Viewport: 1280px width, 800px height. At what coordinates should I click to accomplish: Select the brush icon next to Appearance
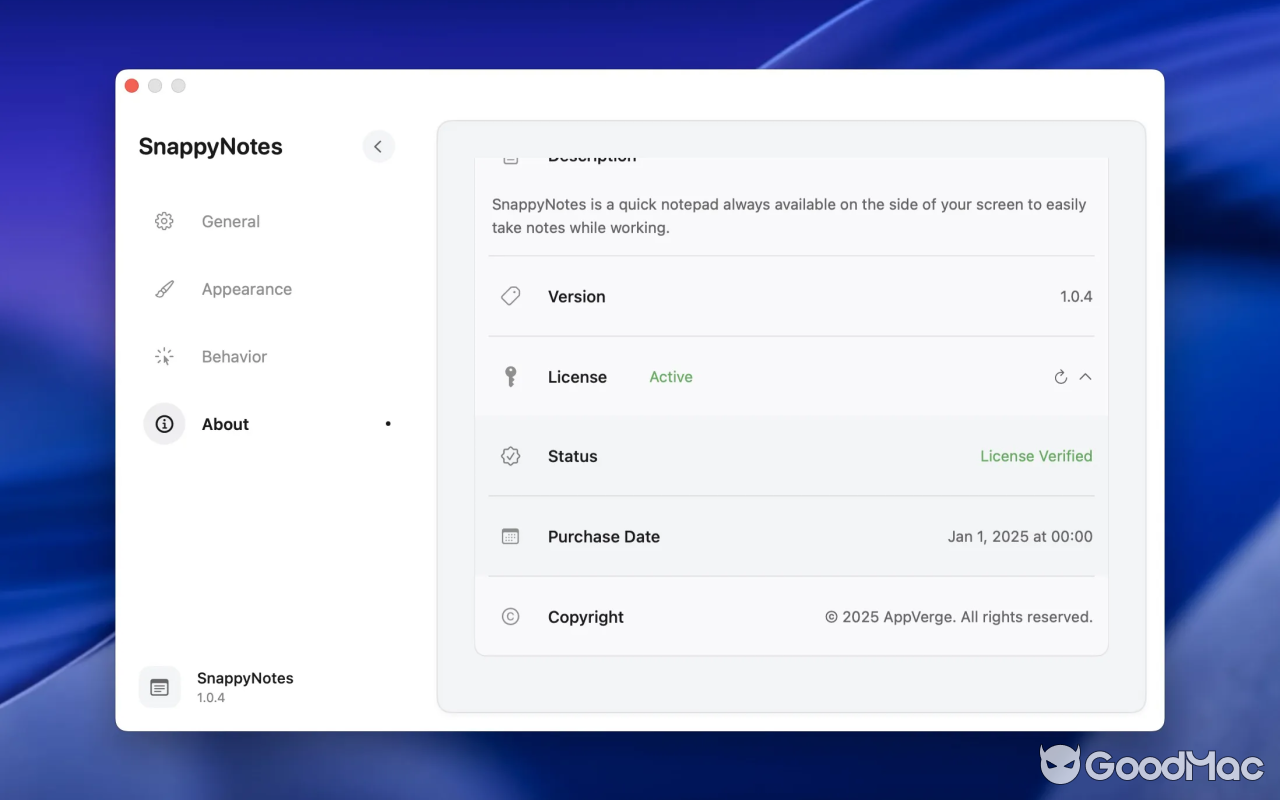[x=164, y=288]
